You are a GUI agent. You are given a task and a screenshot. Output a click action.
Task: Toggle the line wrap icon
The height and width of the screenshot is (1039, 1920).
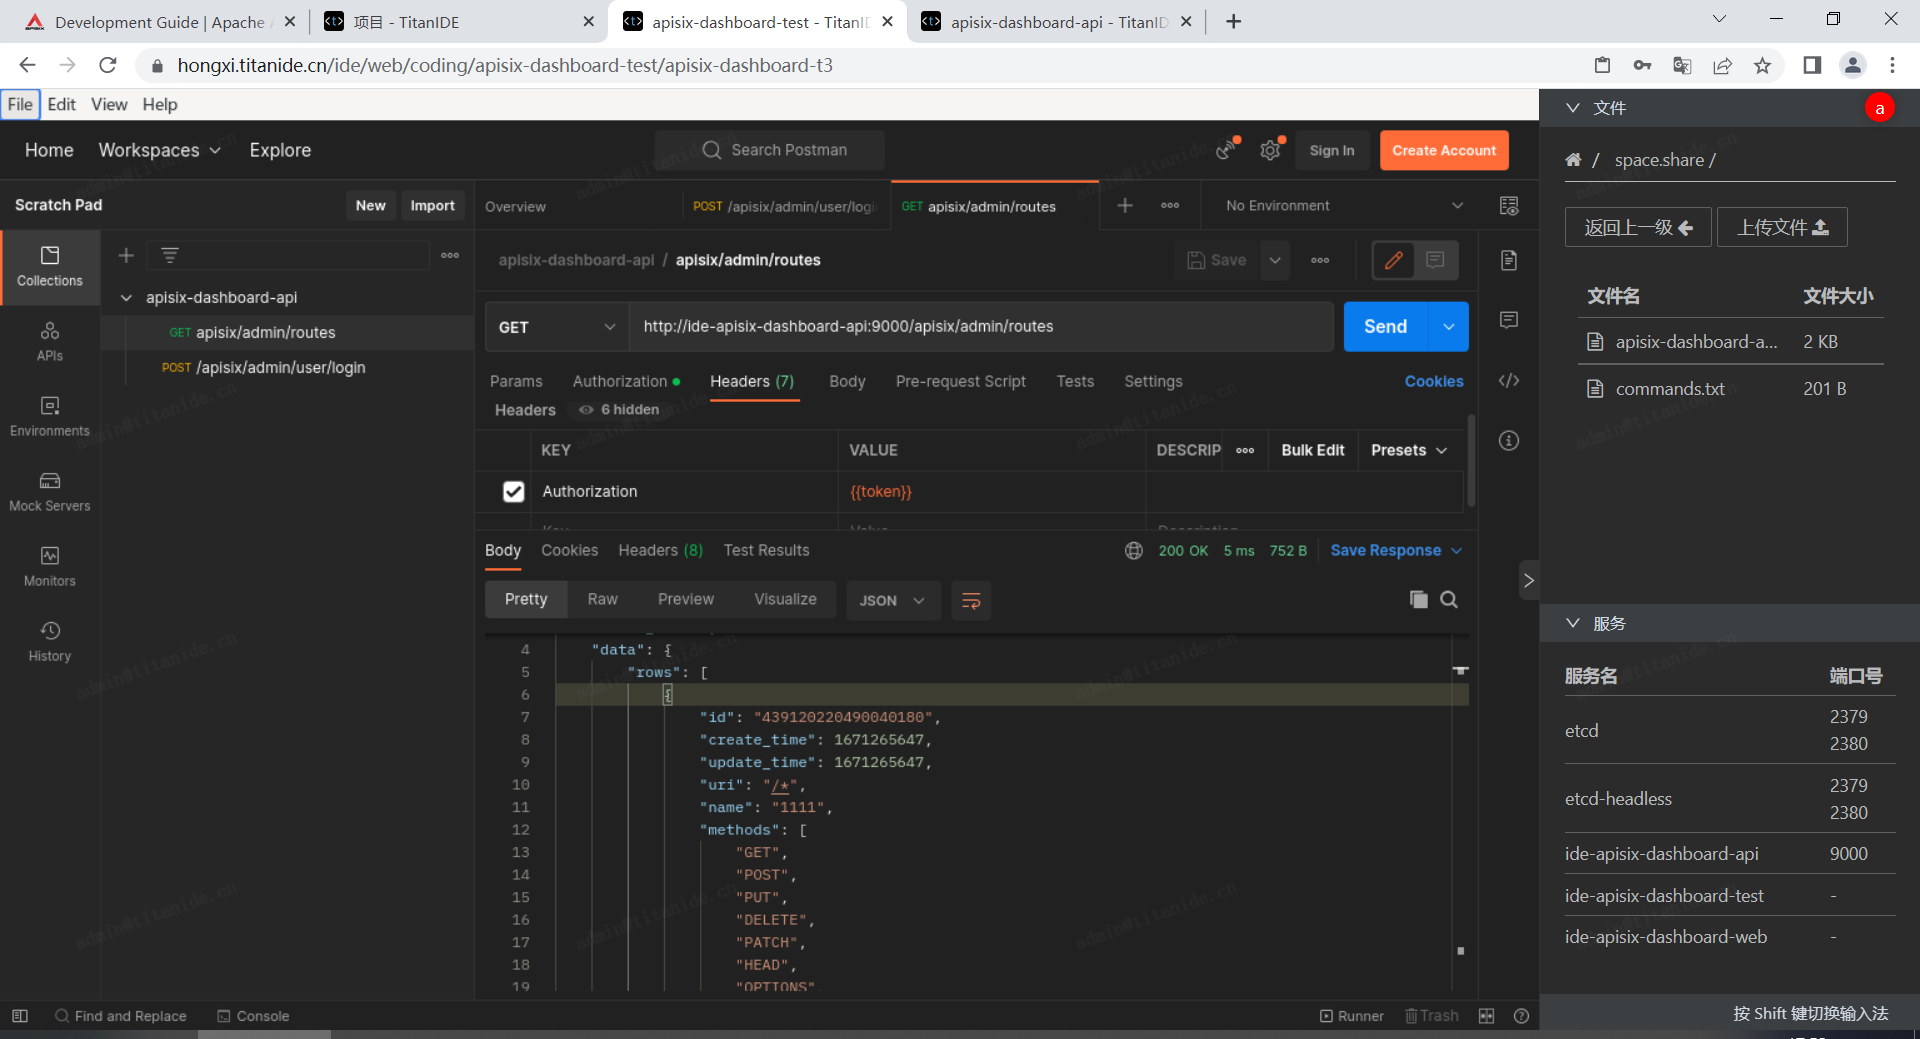[x=970, y=600]
